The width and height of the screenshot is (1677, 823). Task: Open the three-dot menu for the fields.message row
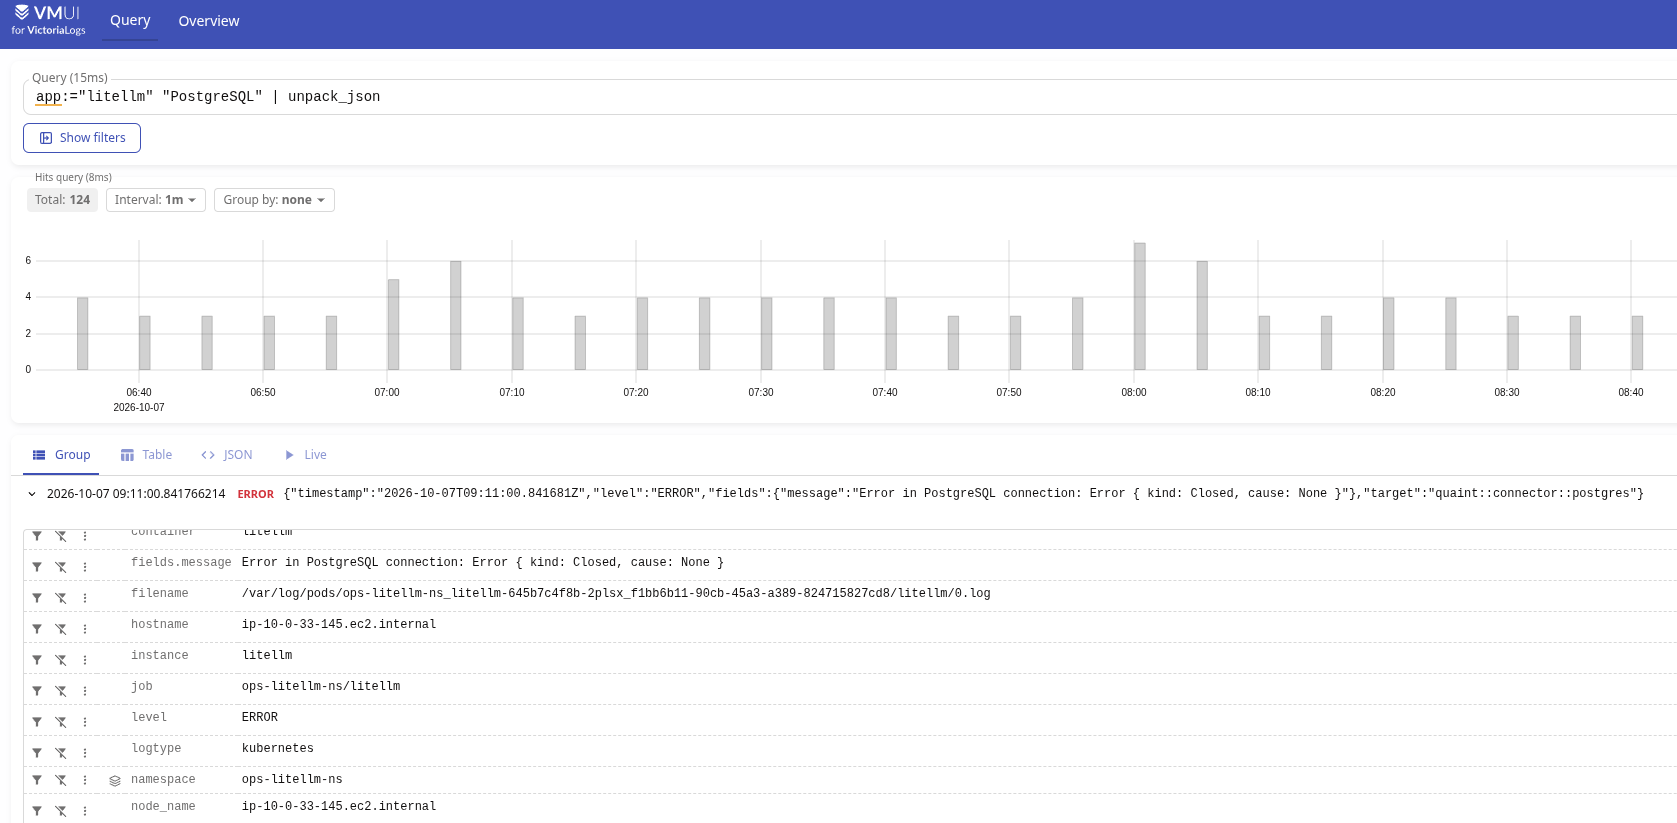(85, 567)
